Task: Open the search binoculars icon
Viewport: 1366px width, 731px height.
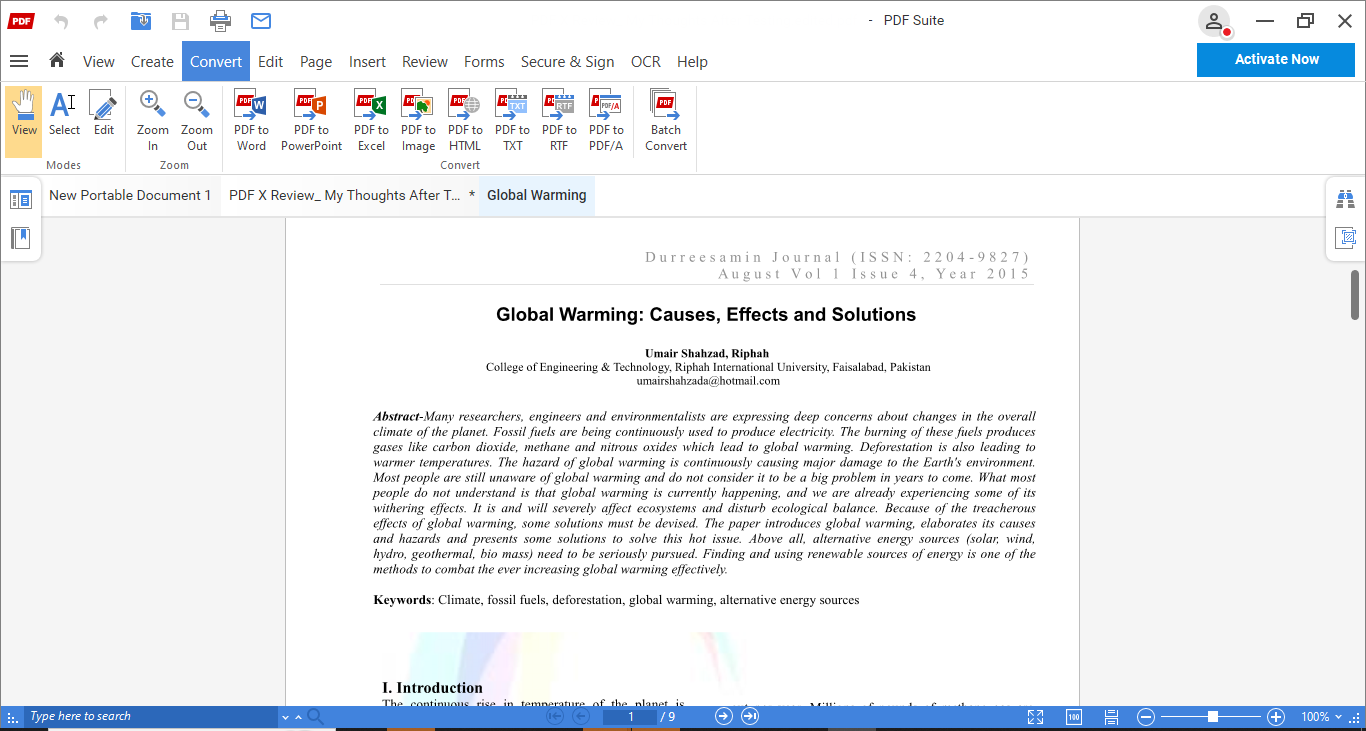Action: point(1345,199)
